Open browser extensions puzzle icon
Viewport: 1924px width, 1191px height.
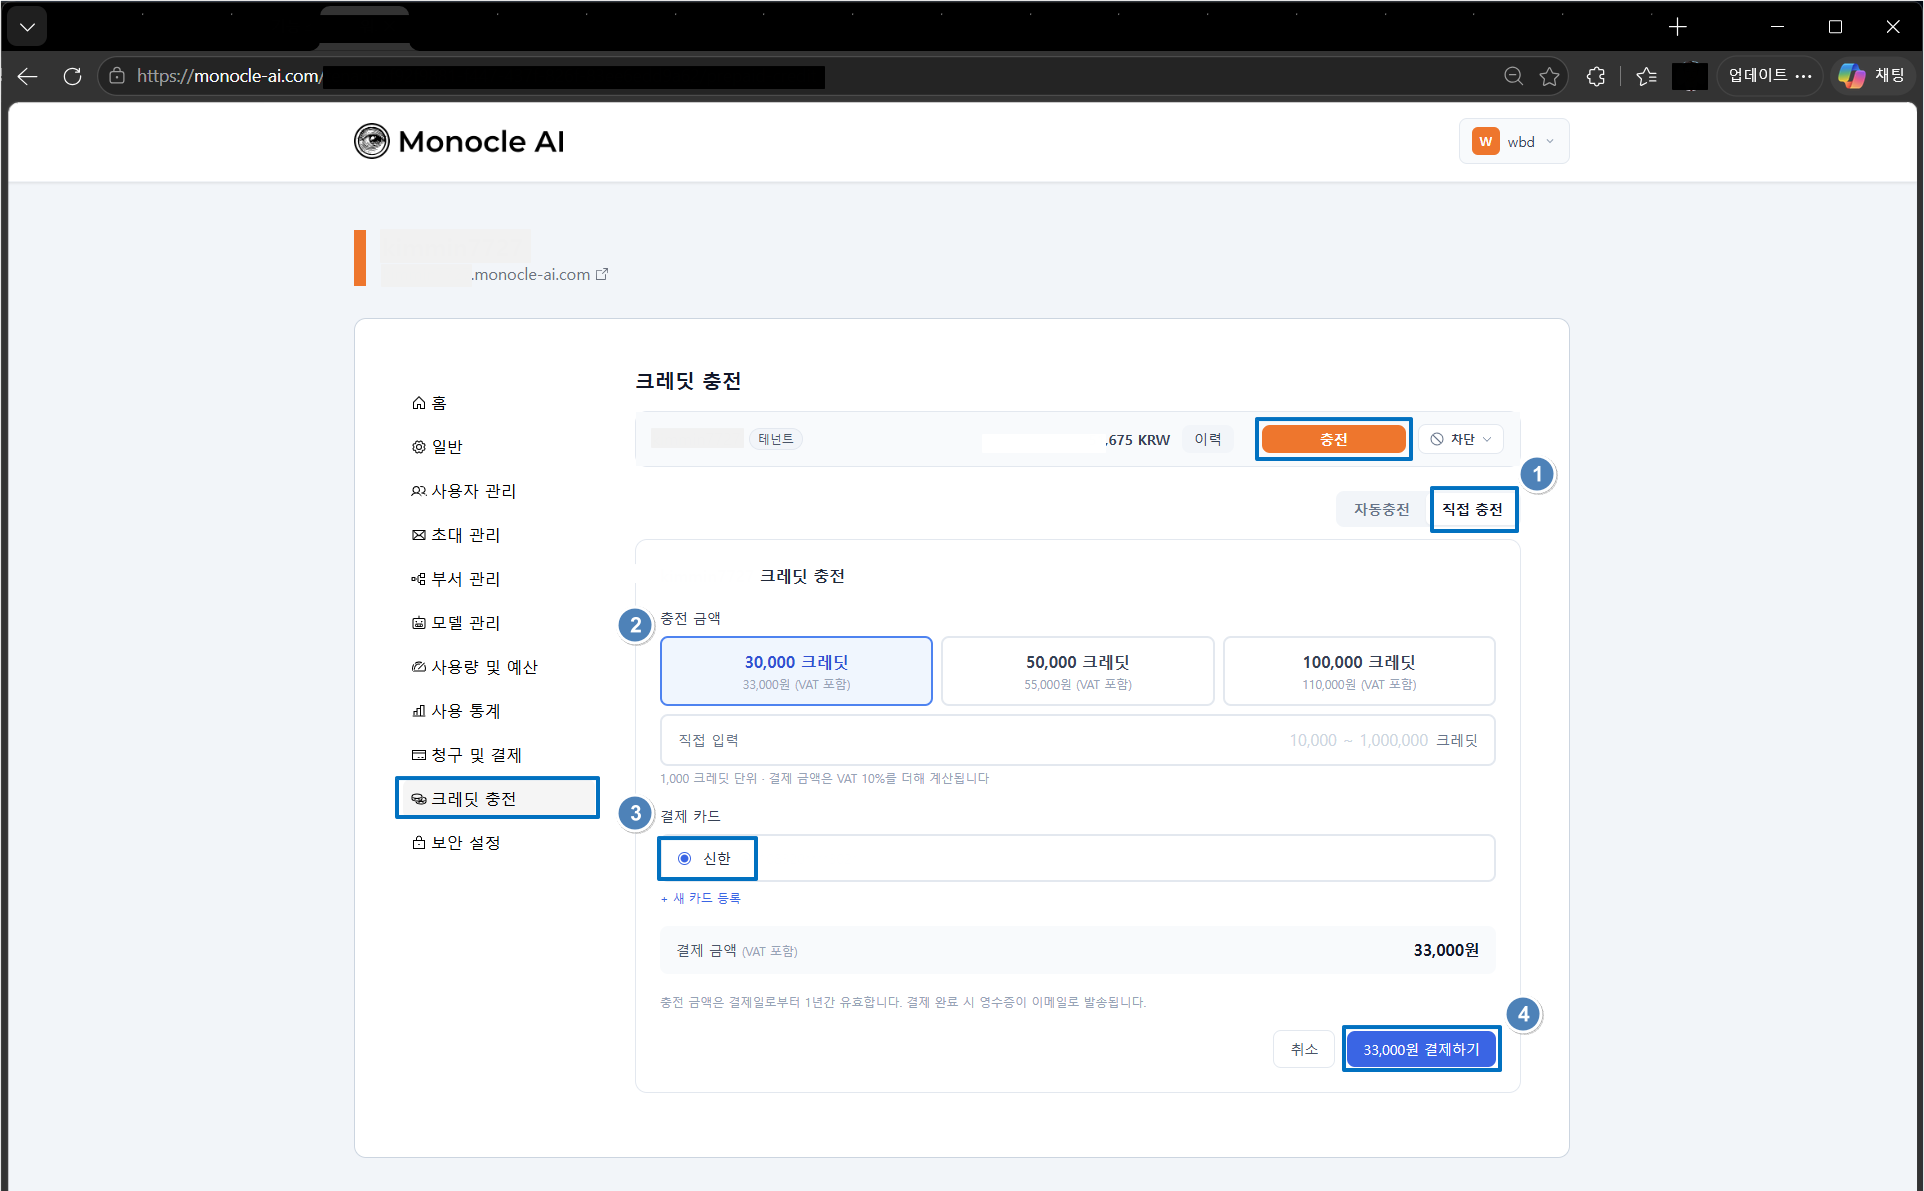click(1596, 76)
